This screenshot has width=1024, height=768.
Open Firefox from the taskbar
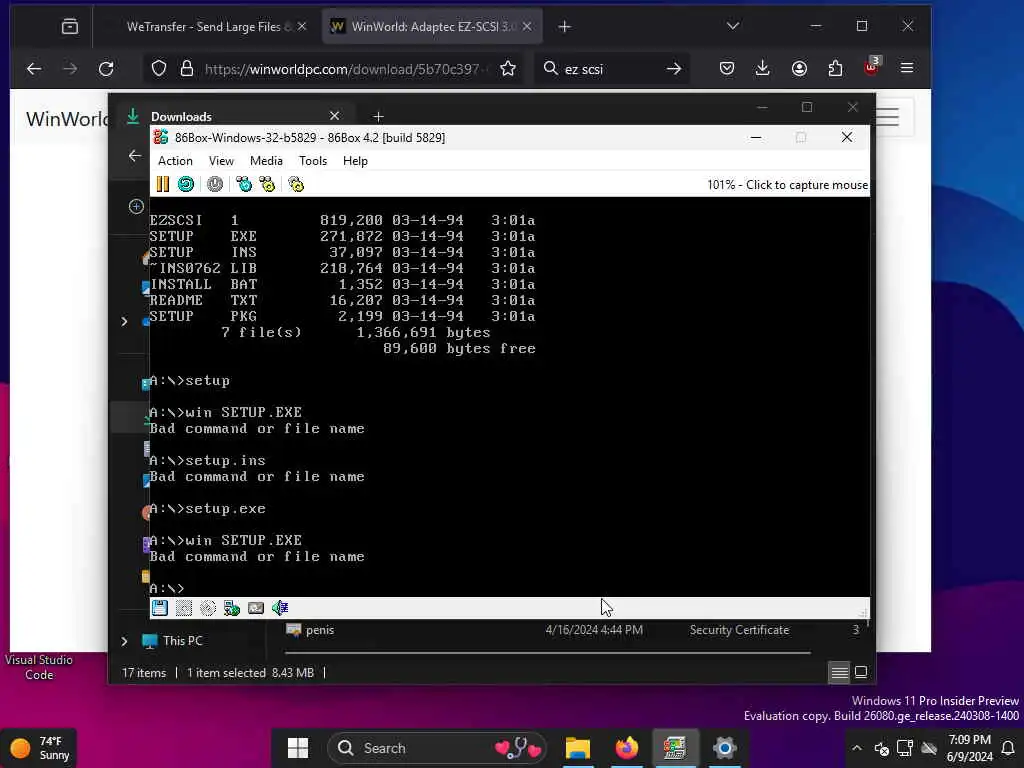627,748
